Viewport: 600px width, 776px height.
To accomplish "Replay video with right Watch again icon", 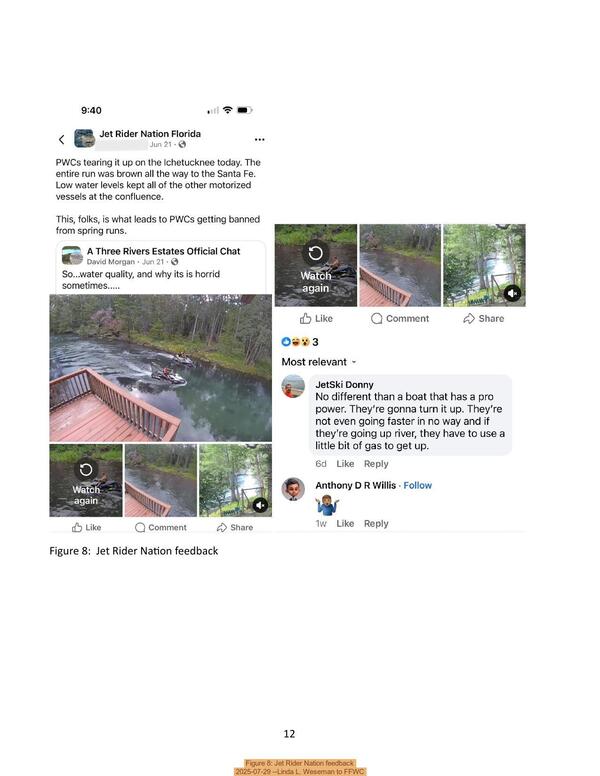I will (315, 253).
